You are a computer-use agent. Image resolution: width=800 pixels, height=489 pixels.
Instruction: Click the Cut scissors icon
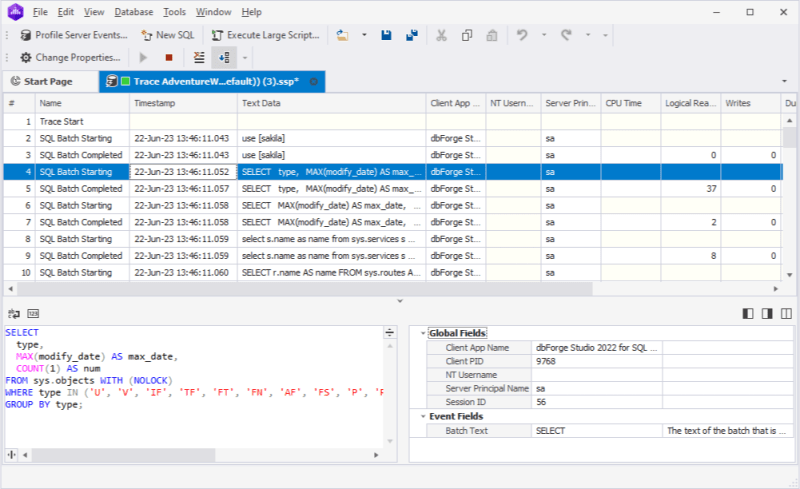441,35
